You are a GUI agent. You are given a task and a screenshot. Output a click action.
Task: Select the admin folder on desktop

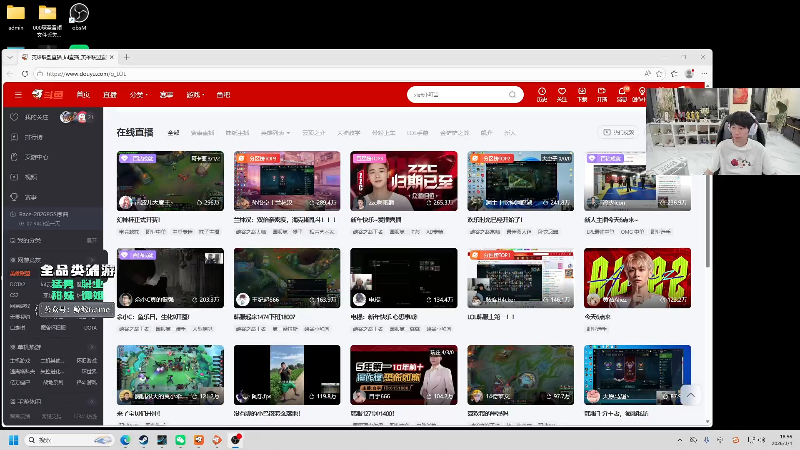click(16, 17)
